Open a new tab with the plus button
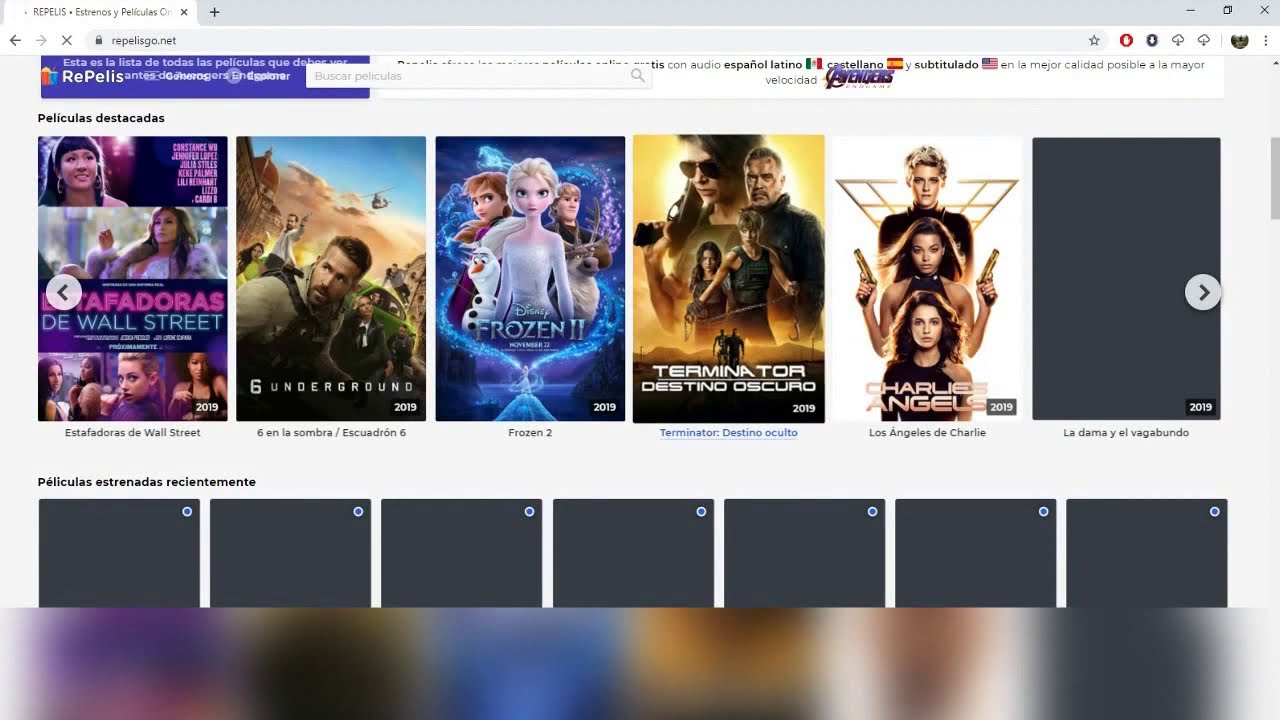Image resolution: width=1280 pixels, height=720 pixels. [214, 12]
